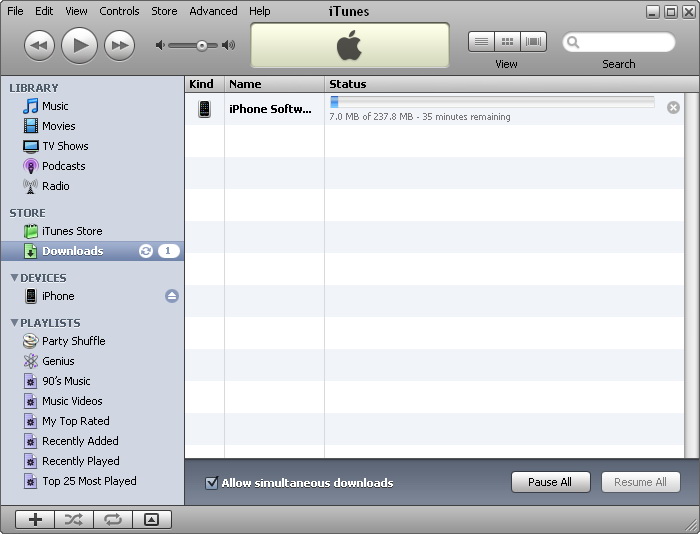The height and width of the screenshot is (534, 700).
Task: Click the Resume All button
Action: point(641,482)
